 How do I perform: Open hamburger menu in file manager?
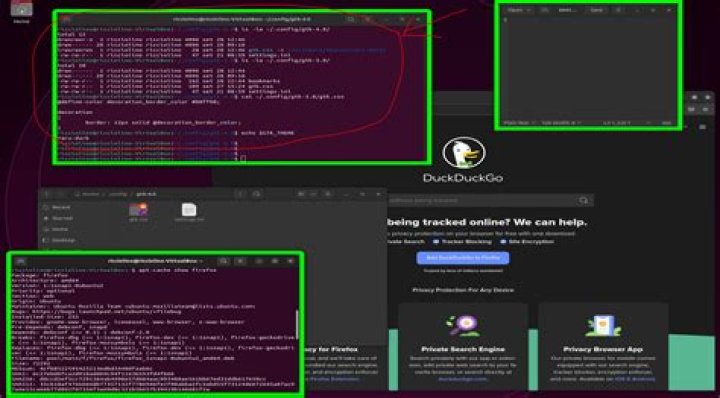(328, 194)
